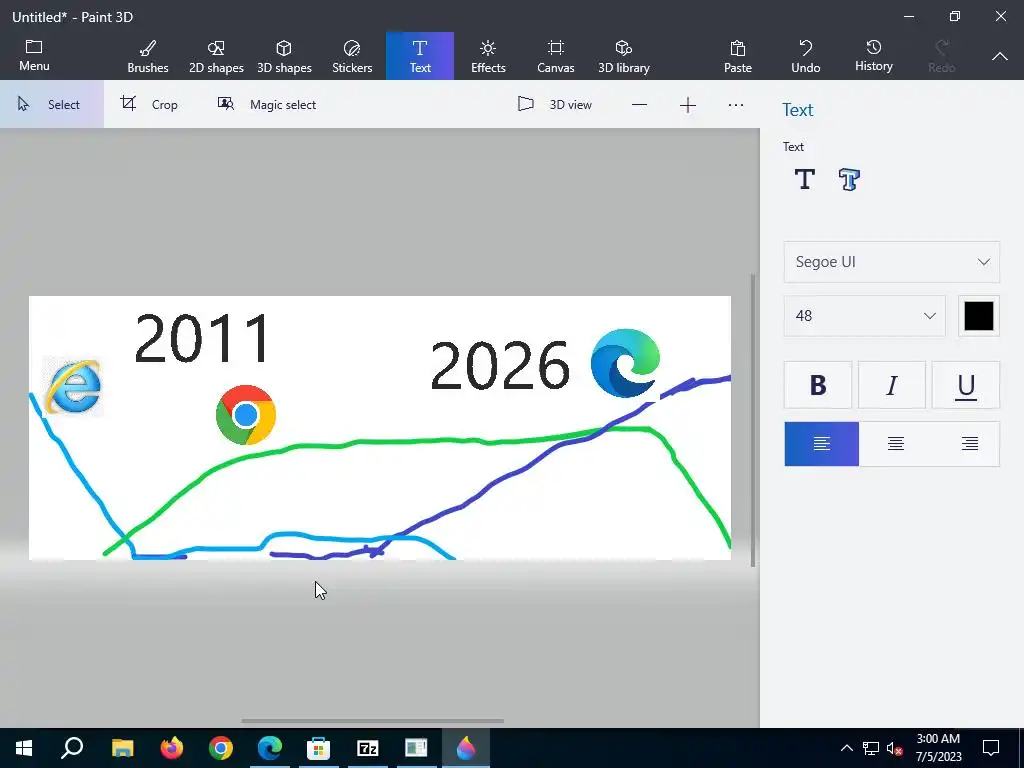Image resolution: width=1024 pixels, height=768 pixels.
Task: Launch Chrome from taskbar
Action: [x=221, y=748]
